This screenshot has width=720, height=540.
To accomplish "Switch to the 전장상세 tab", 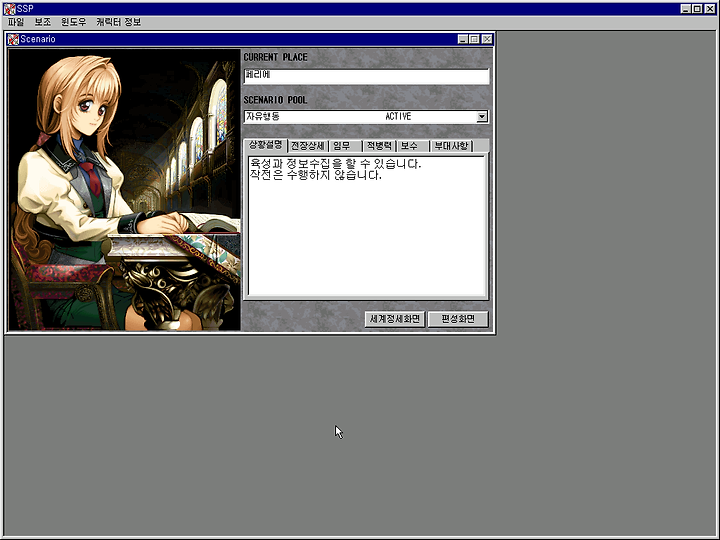I will click(x=308, y=146).
